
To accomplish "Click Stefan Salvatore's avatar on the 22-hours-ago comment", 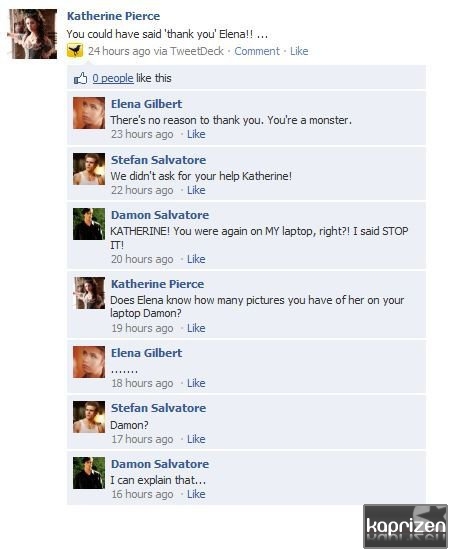I will point(89,169).
